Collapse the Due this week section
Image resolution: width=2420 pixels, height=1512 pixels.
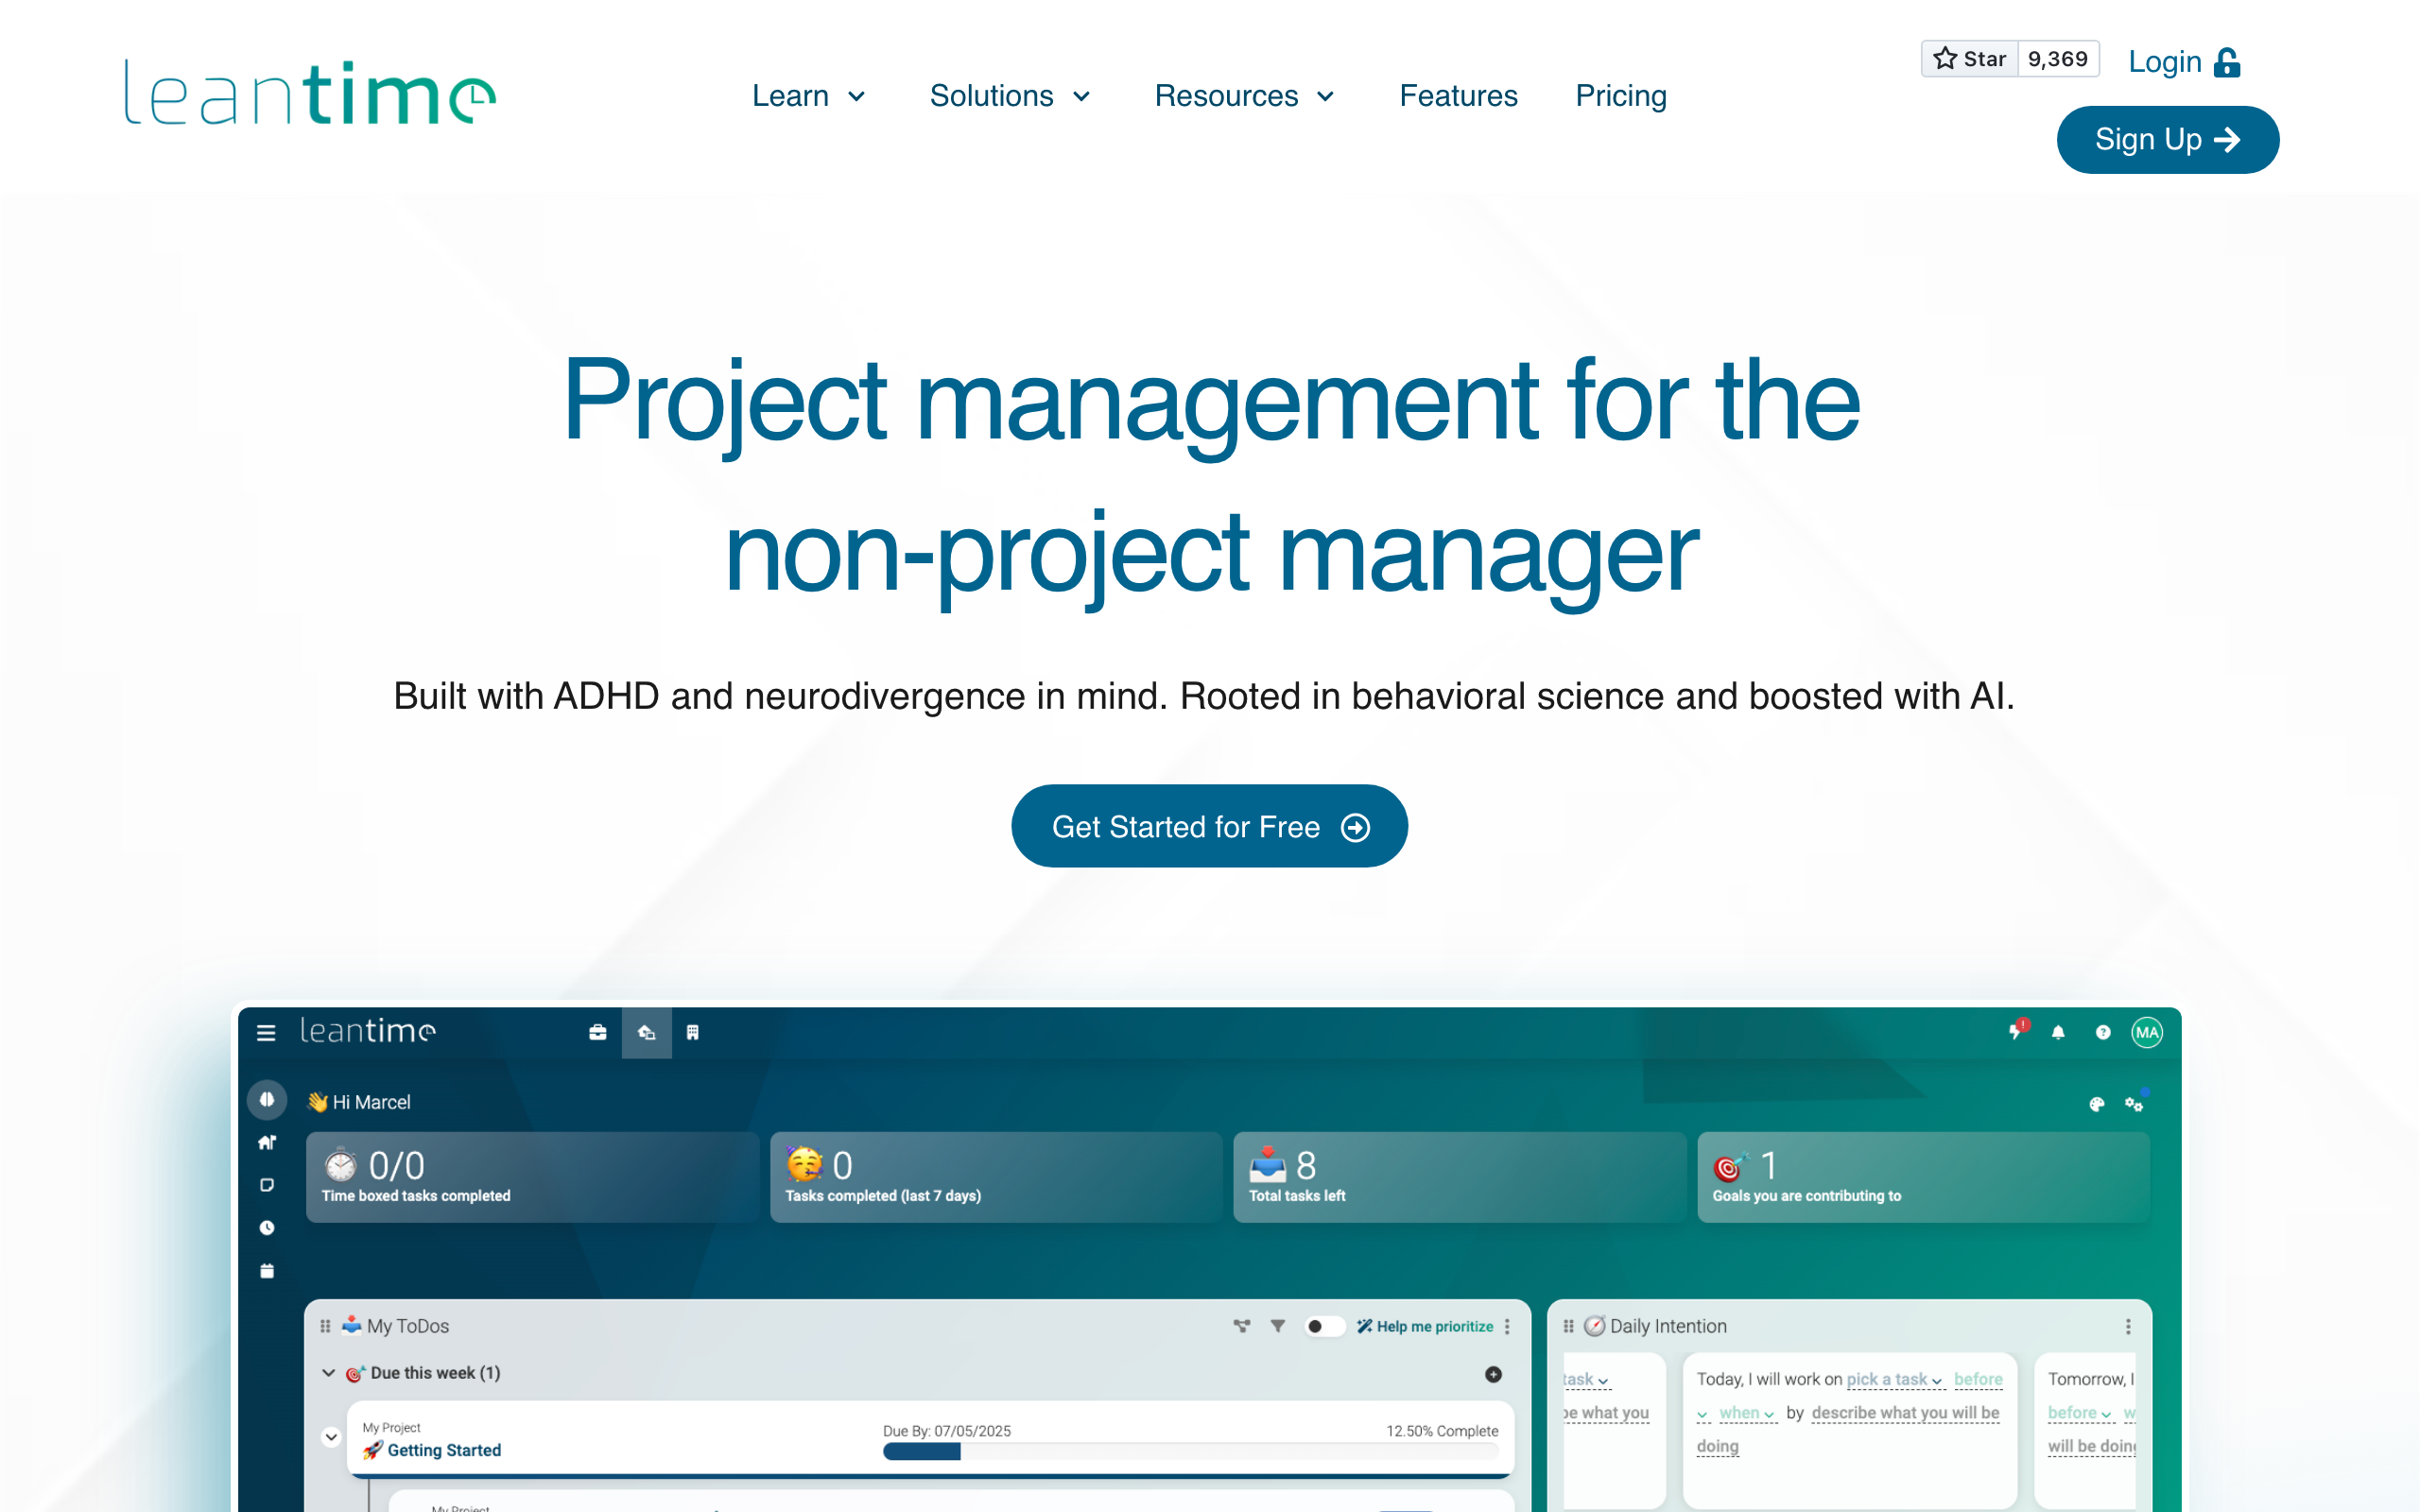328,1373
